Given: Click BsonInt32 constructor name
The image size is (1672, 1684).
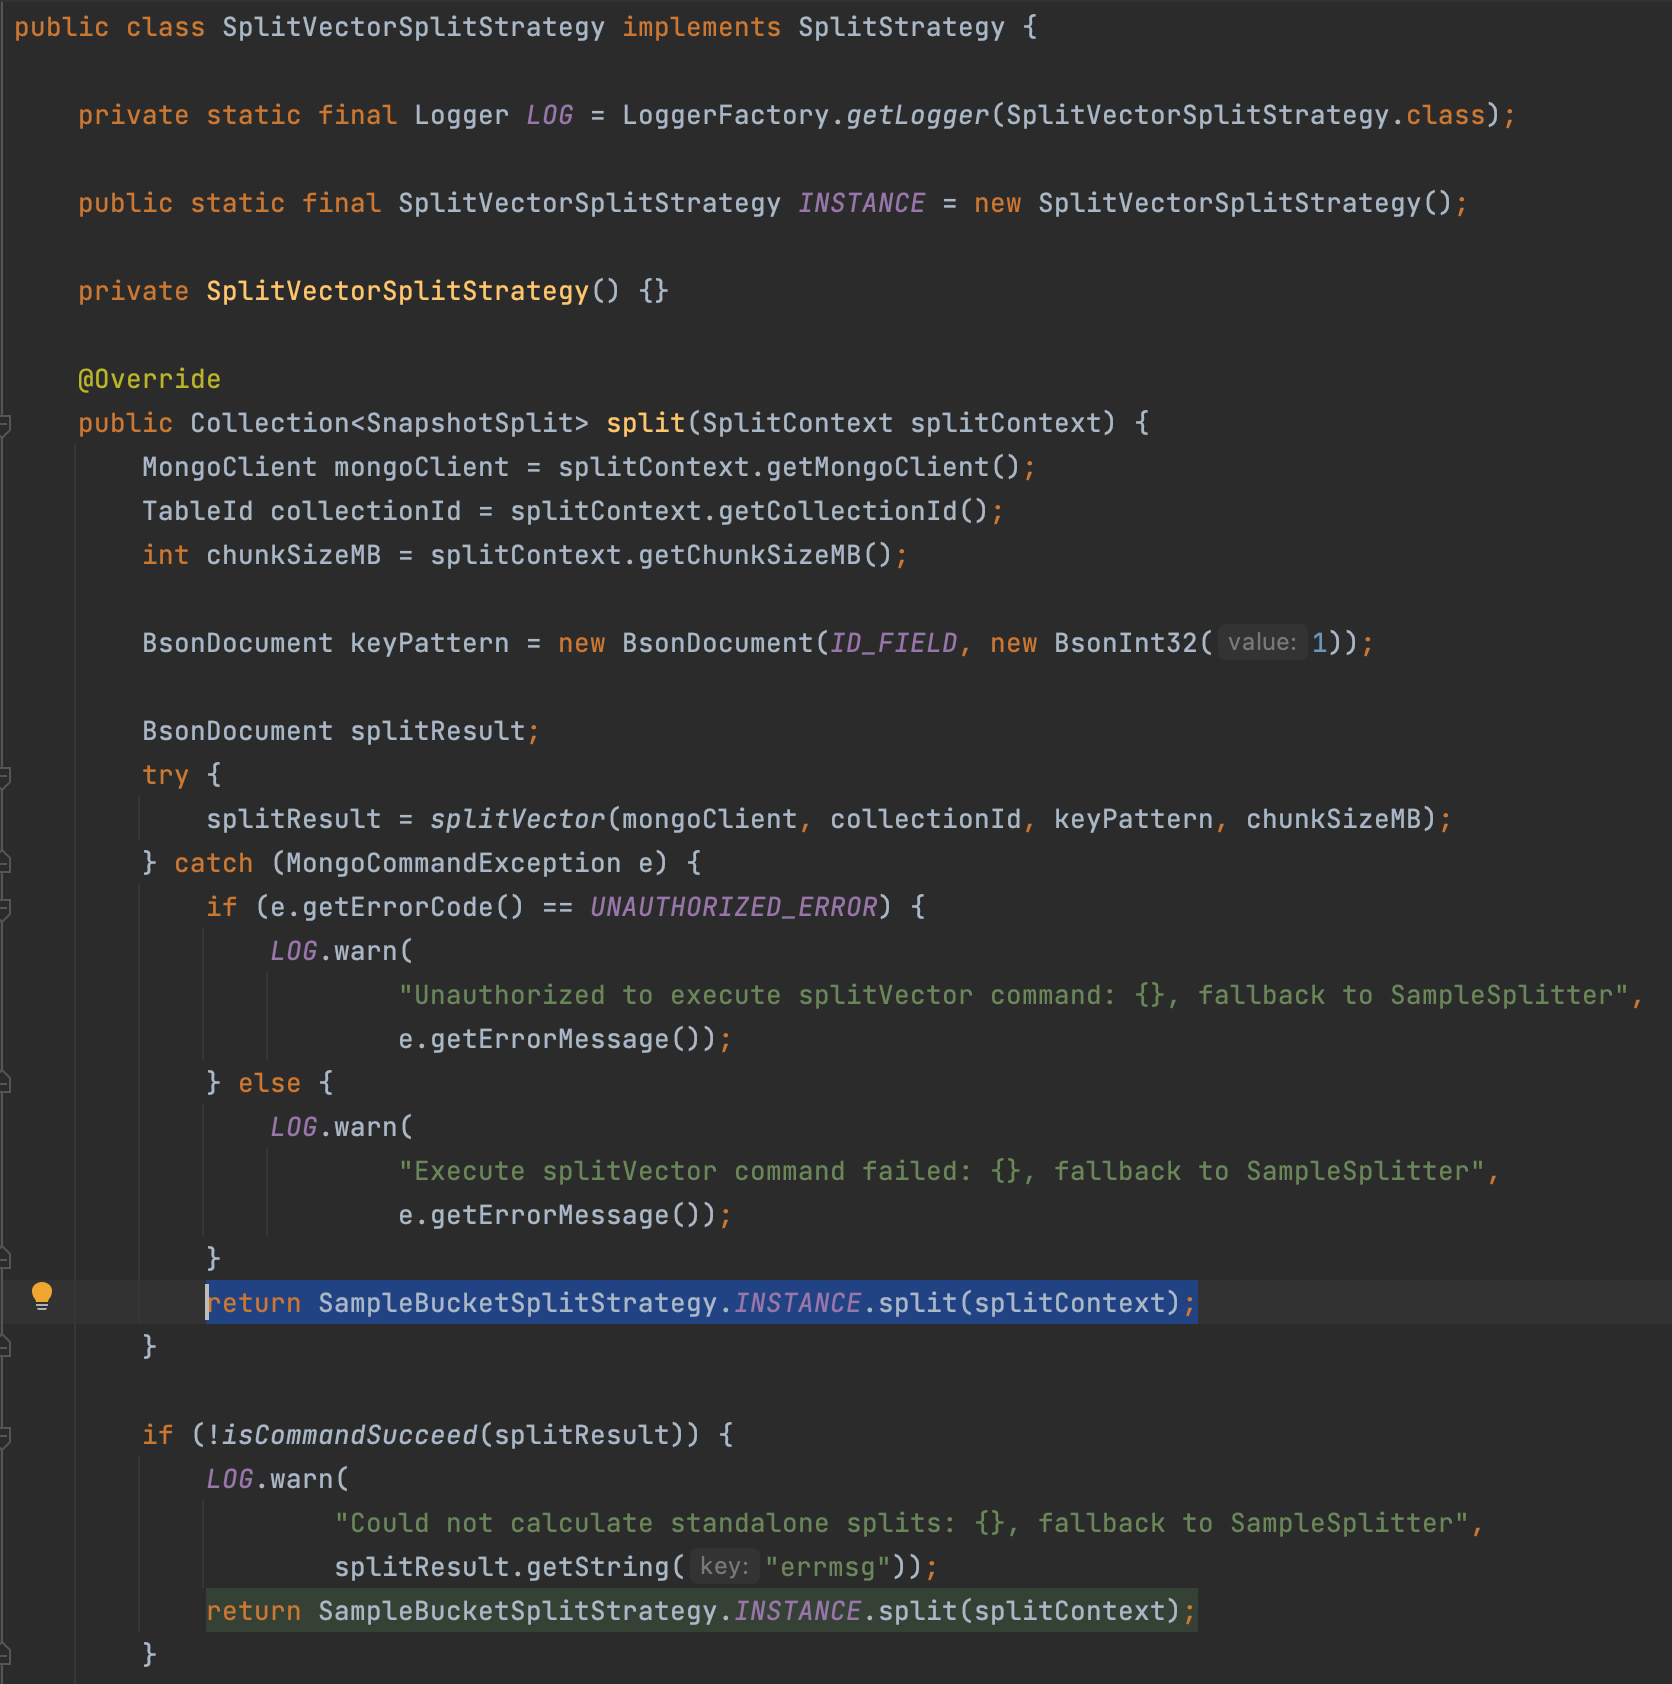Looking at the screenshot, I should point(1125,643).
